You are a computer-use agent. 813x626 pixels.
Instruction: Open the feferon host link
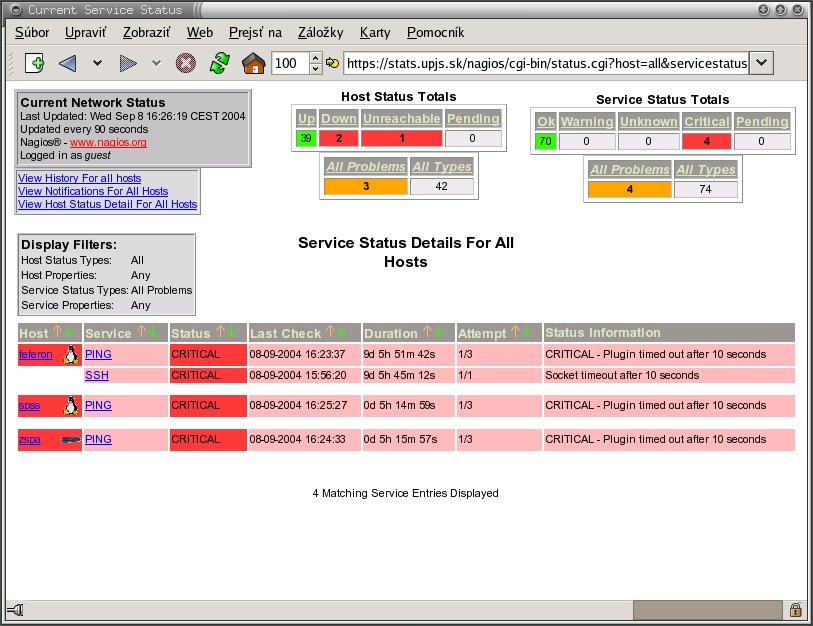pyautogui.click(x=36, y=354)
